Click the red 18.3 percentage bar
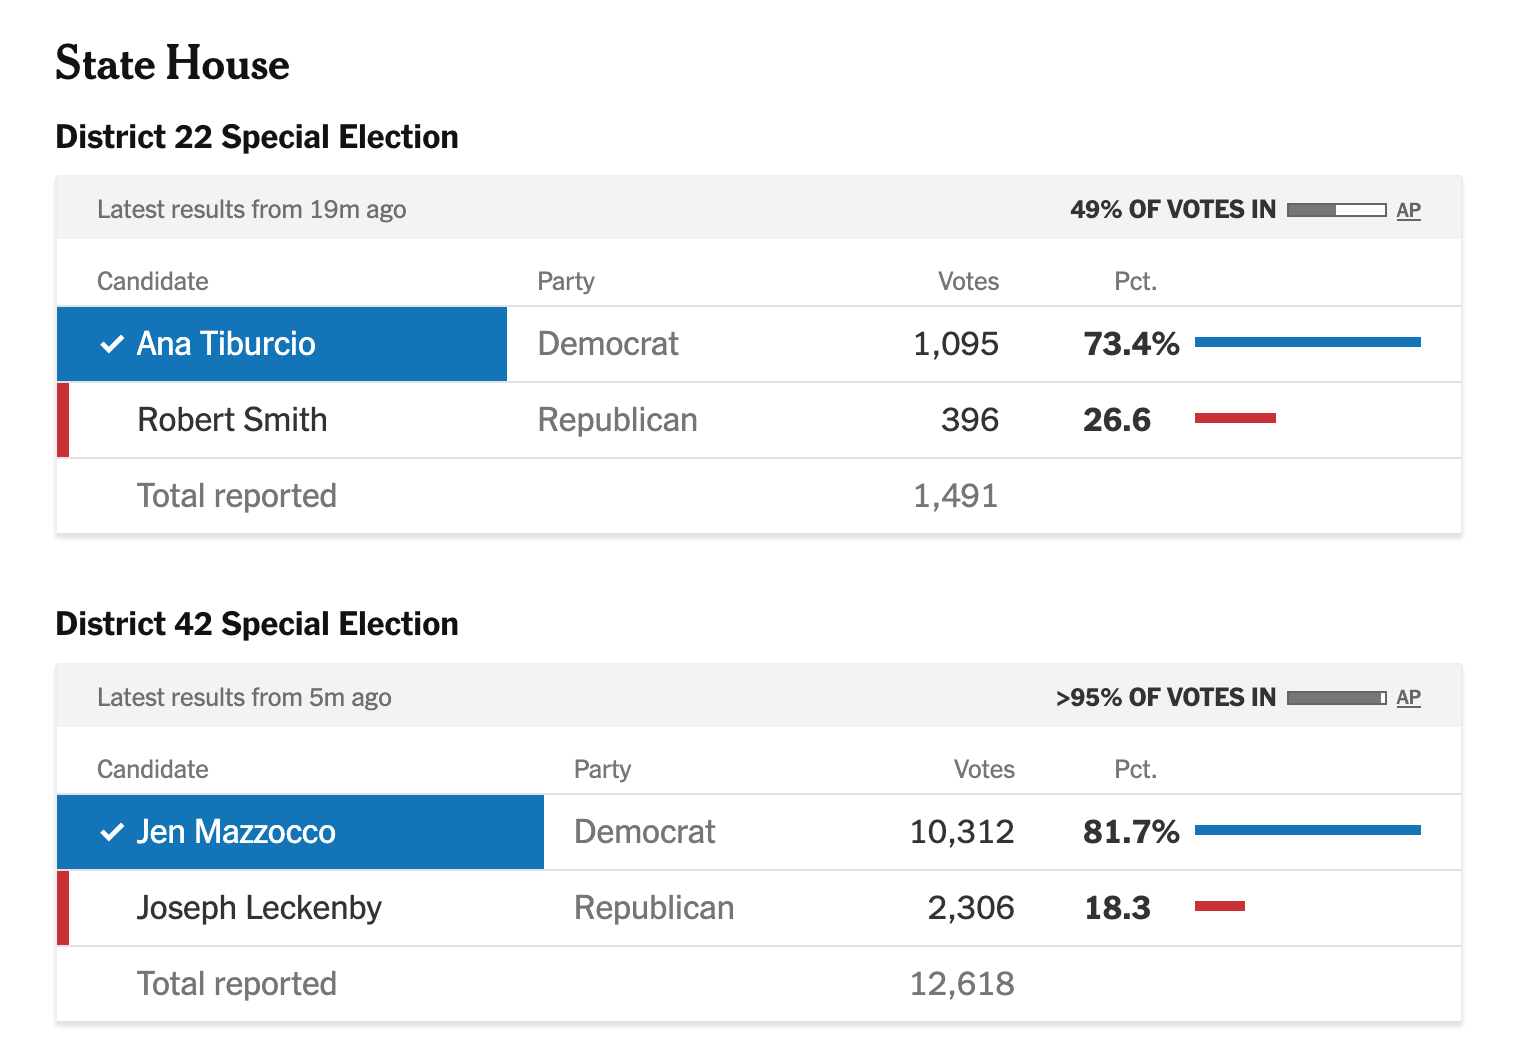 tap(1219, 906)
